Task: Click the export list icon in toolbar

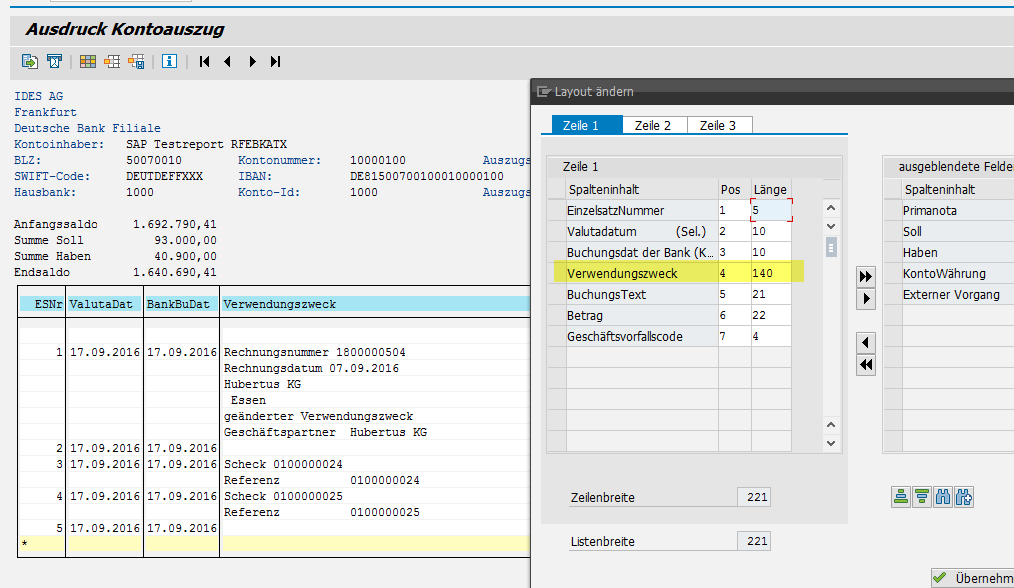Action: [30, 61]
